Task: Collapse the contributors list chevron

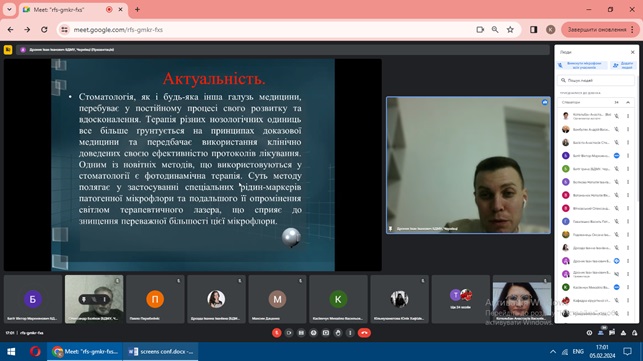Action: pos(628,102)
